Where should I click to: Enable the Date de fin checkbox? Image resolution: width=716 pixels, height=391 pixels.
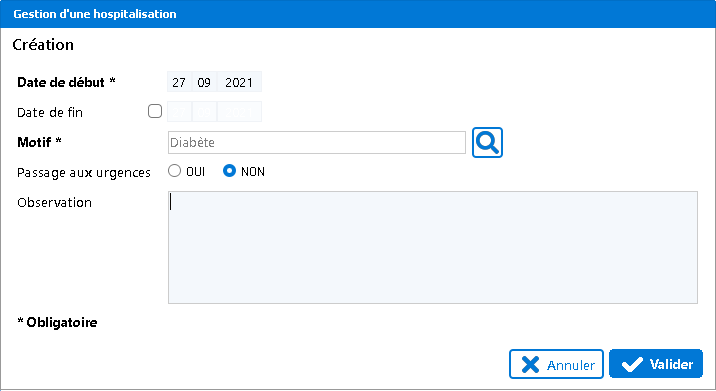tap(155, 111)
